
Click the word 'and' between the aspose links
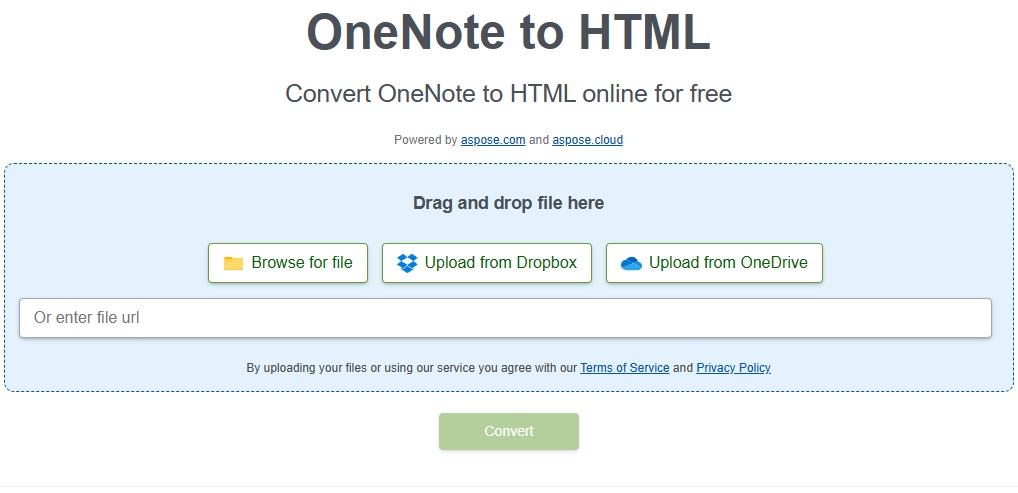pyautogui.click(x=539, y=140)
